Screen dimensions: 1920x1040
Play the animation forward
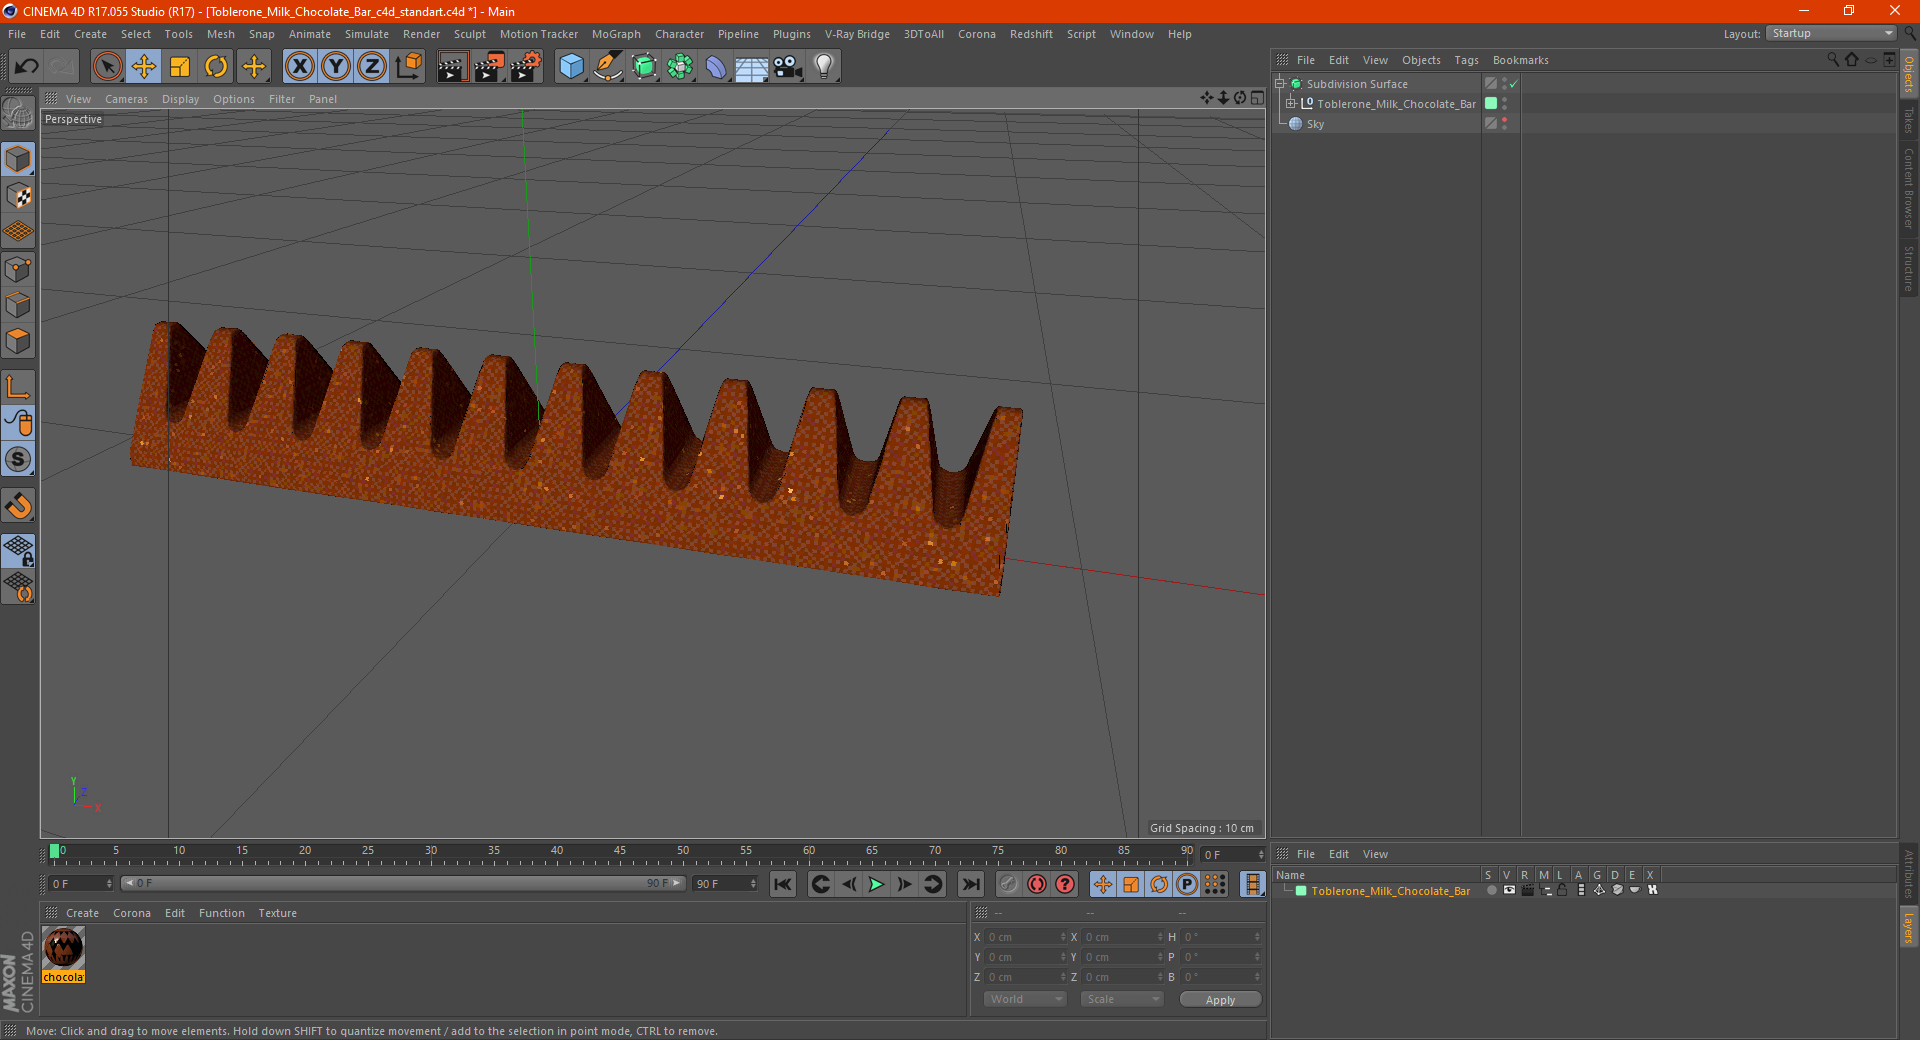[876, 884]
